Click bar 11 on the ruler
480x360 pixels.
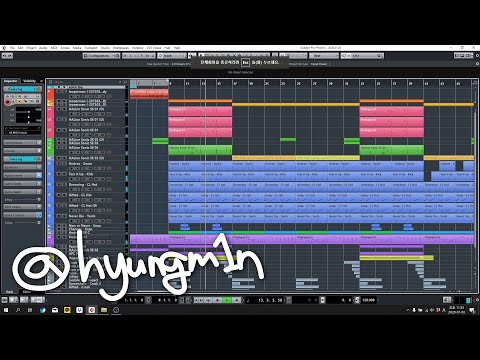point(188,83)
